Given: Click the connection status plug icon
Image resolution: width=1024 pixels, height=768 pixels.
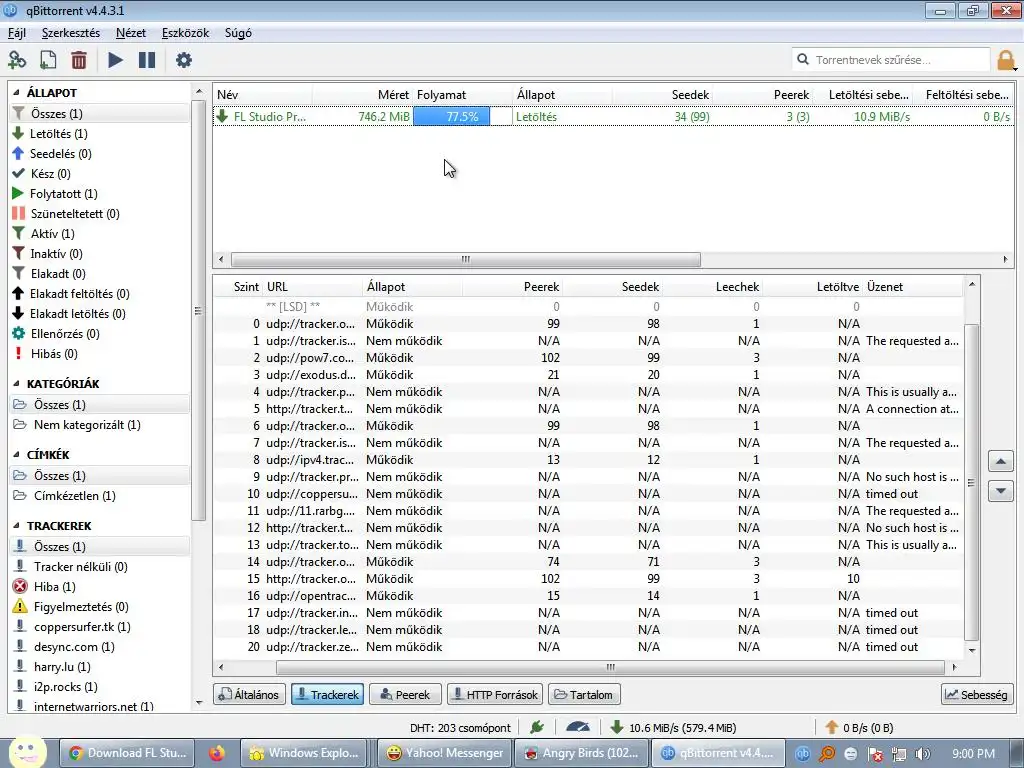Looking at the screenshot, I should [x=537, y=728].
